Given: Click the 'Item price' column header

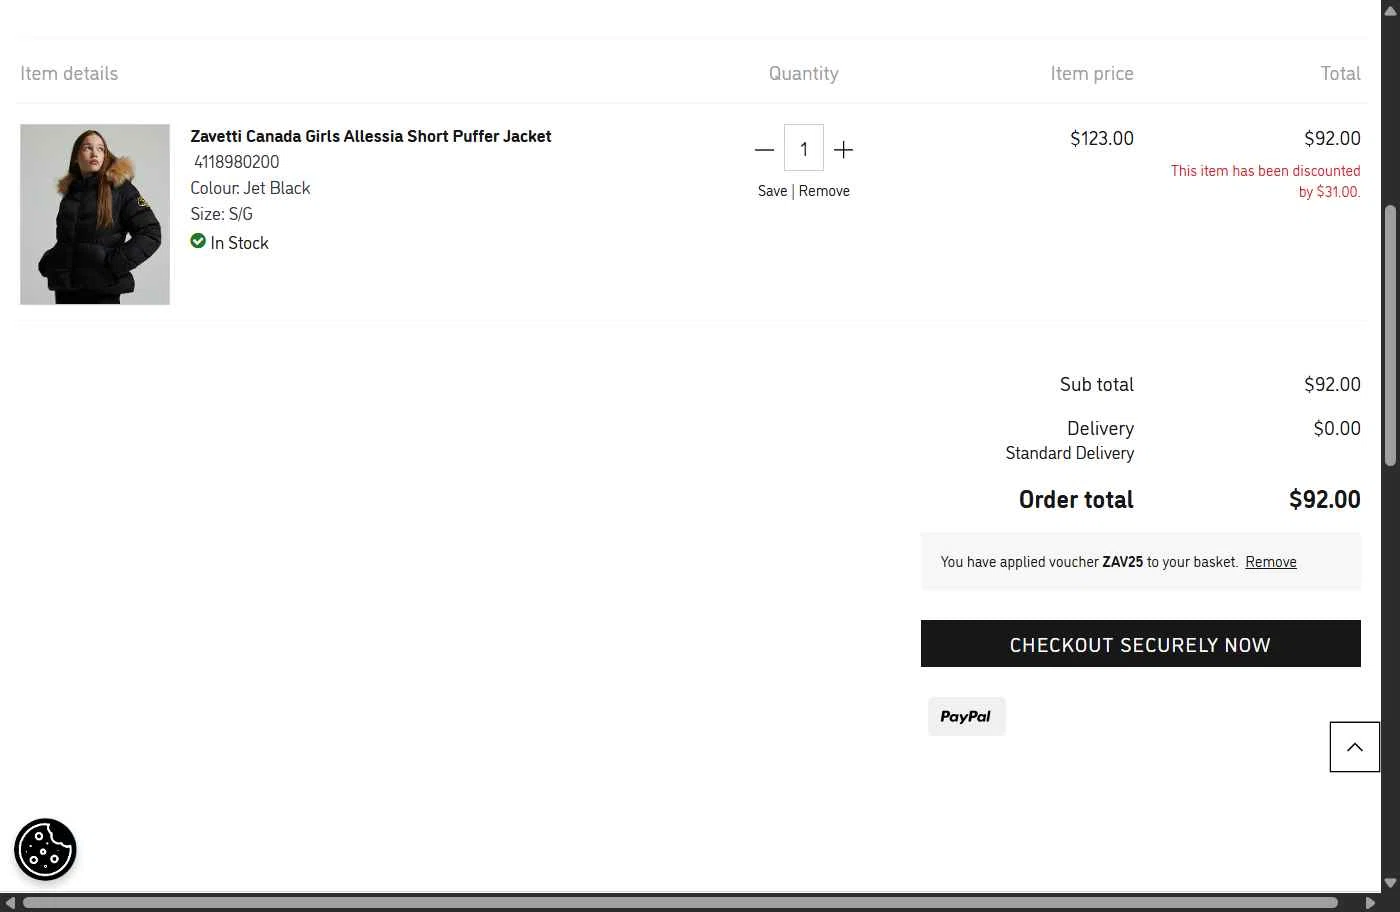Looking at the screenshot, I should point(1092,73).
